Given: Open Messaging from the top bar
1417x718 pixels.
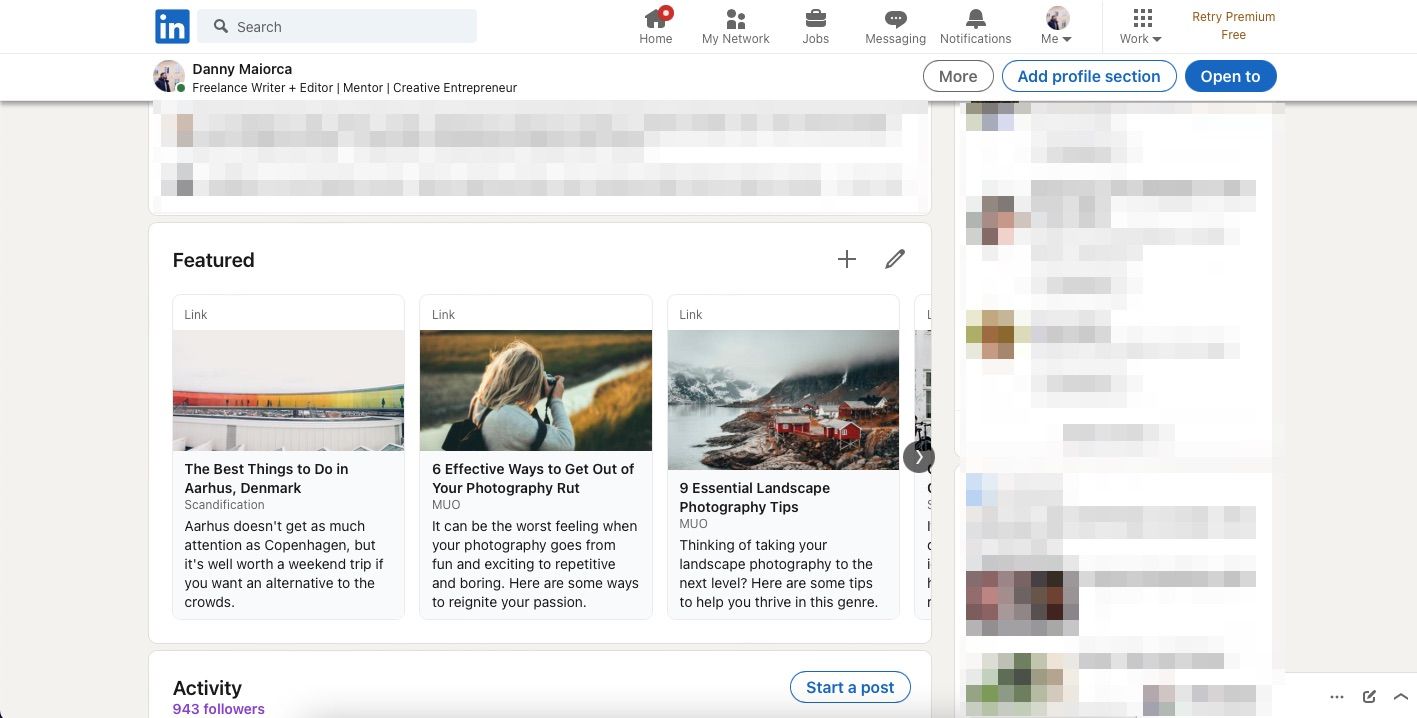Looking at the screenshot, I should pos(894,27).
